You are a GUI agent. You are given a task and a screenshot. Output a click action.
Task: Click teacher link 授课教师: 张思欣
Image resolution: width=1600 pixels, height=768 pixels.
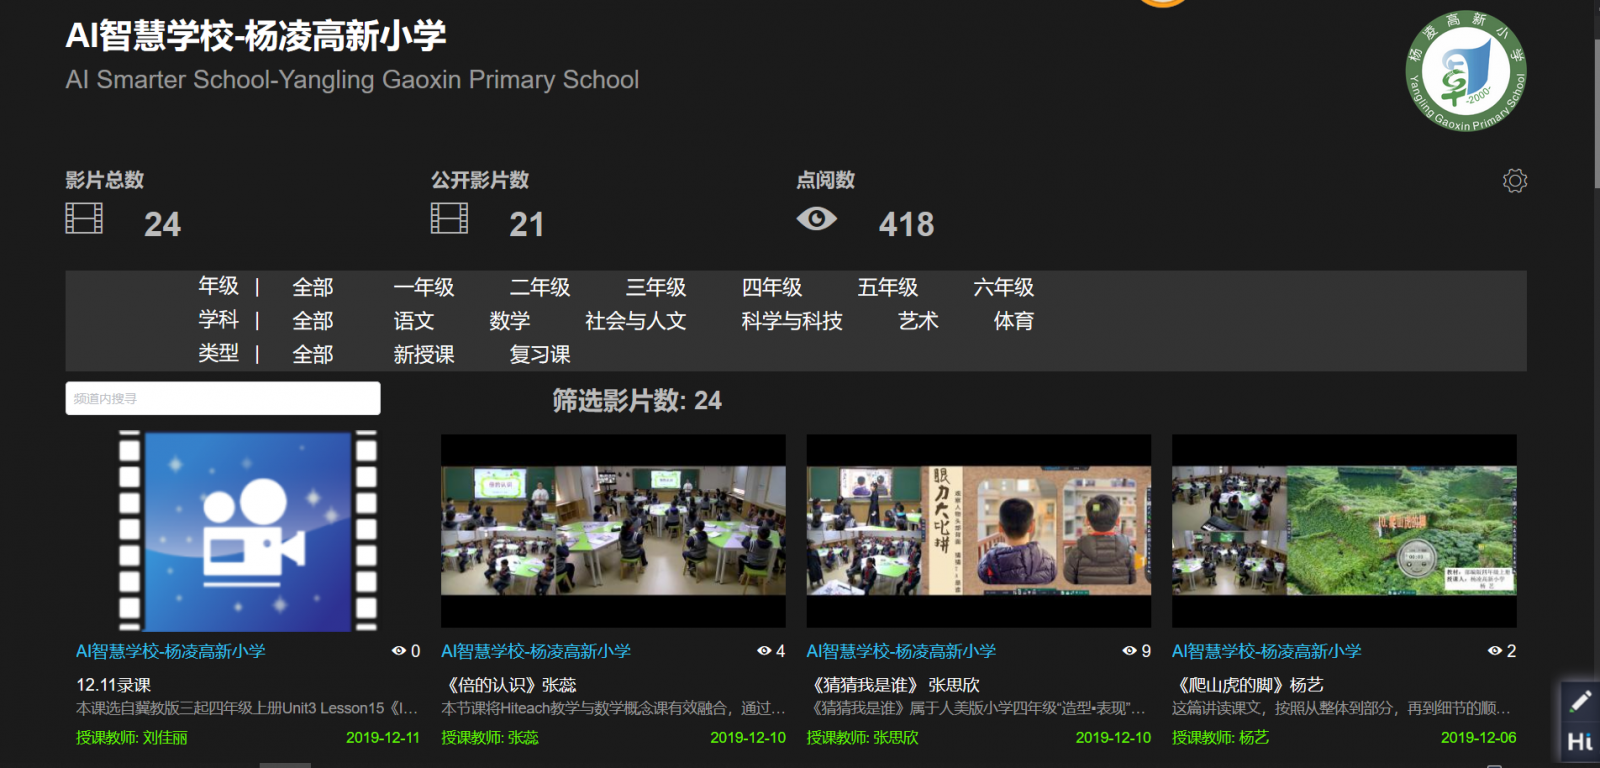coord(862,738)
